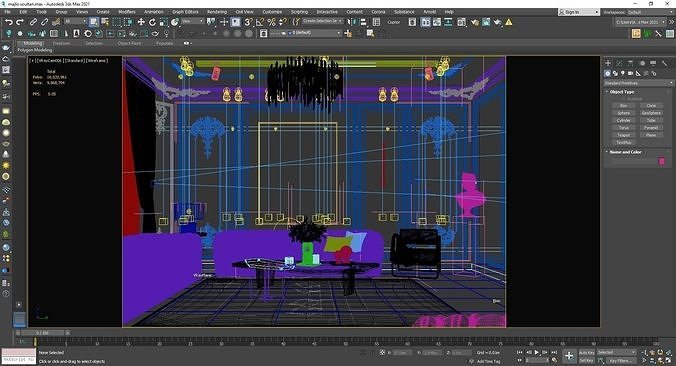Open the Help menu
This screenshot has height=366, width=676.
(449, 12)
